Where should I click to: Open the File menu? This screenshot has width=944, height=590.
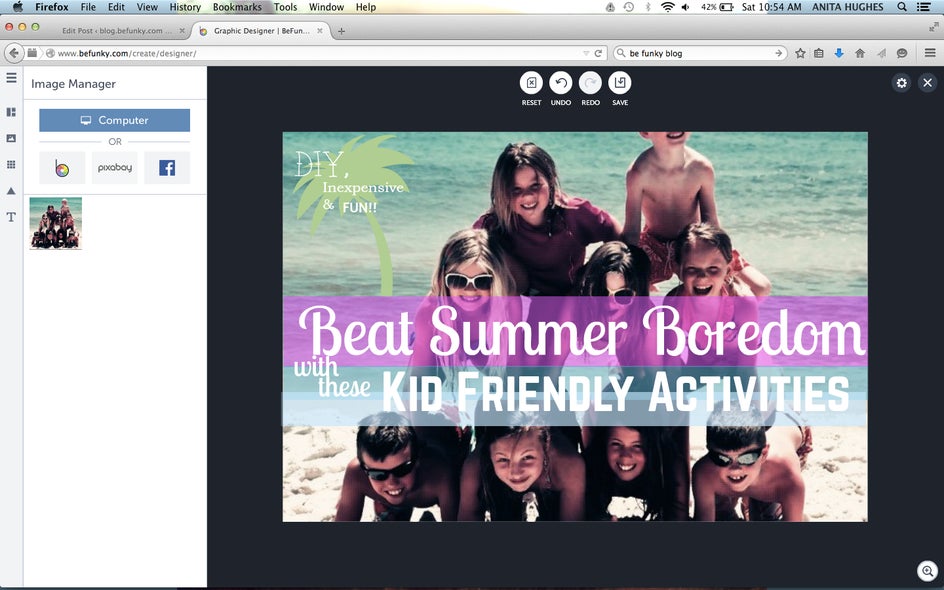tap(88, 7)
